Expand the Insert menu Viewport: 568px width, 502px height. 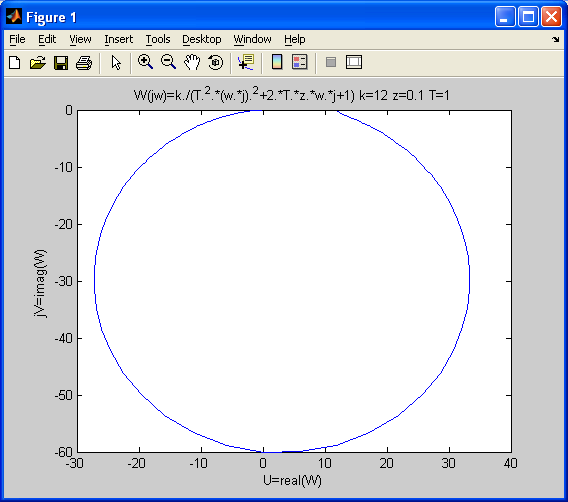[118, 39]
